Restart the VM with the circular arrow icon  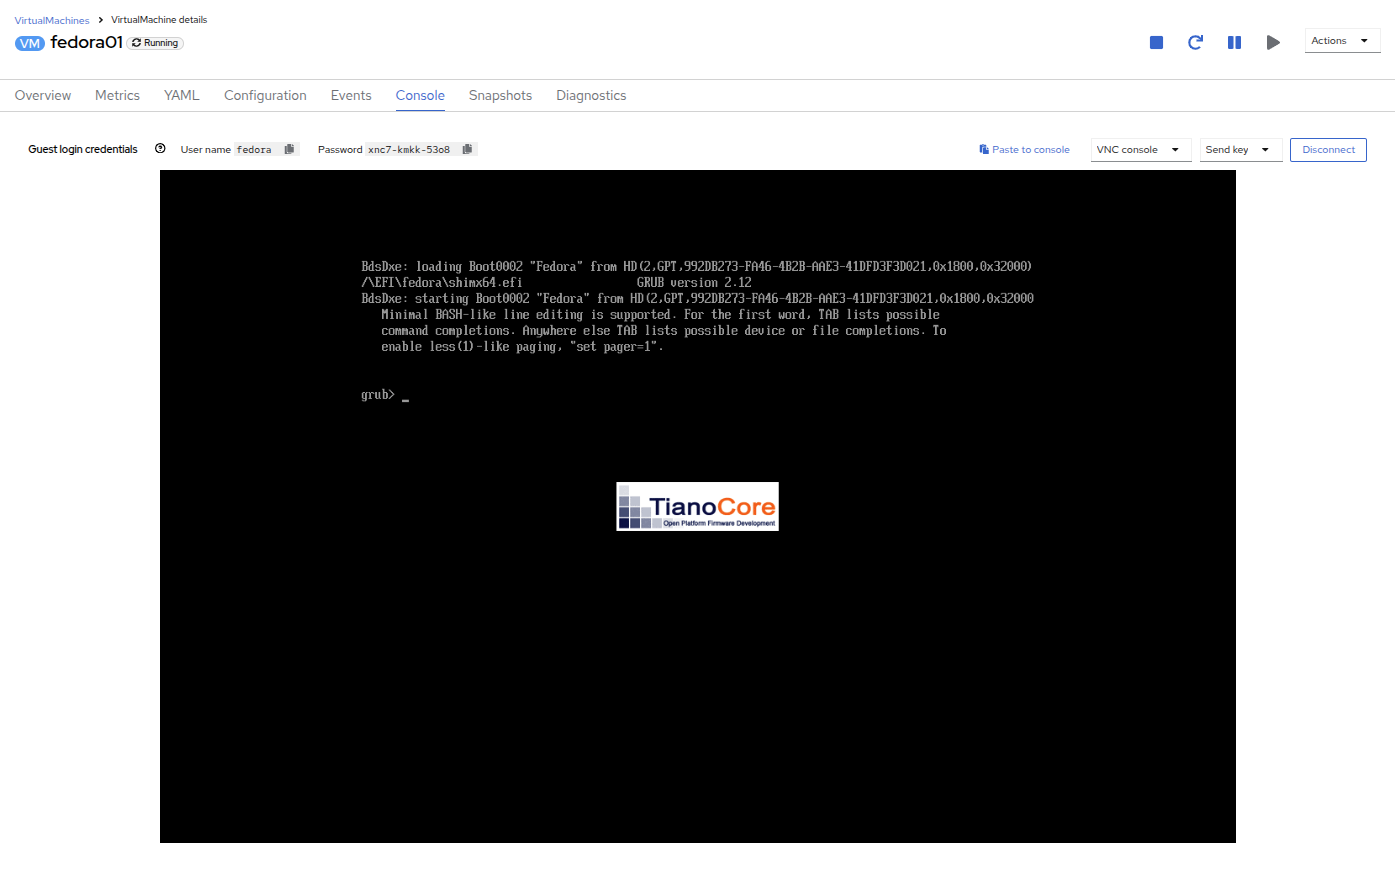click(1195, 42)
